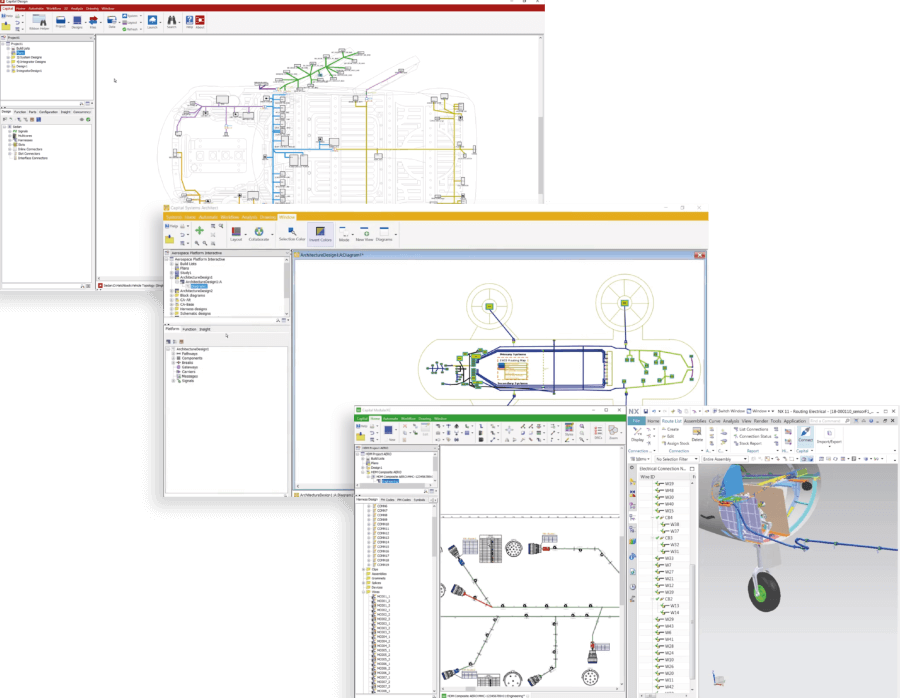Click the 3D view zoom icon in Capital Module toolbar
900x698 pixels.
pos(613,432)
